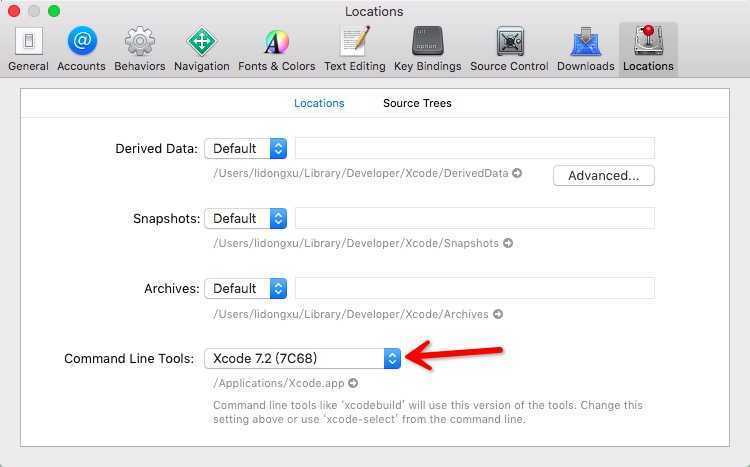Click the /Users/lidongxu/.../Snapshots path text
Image resolution: width=750 pixels, height=467 pixels.
[x=356, y=243]
